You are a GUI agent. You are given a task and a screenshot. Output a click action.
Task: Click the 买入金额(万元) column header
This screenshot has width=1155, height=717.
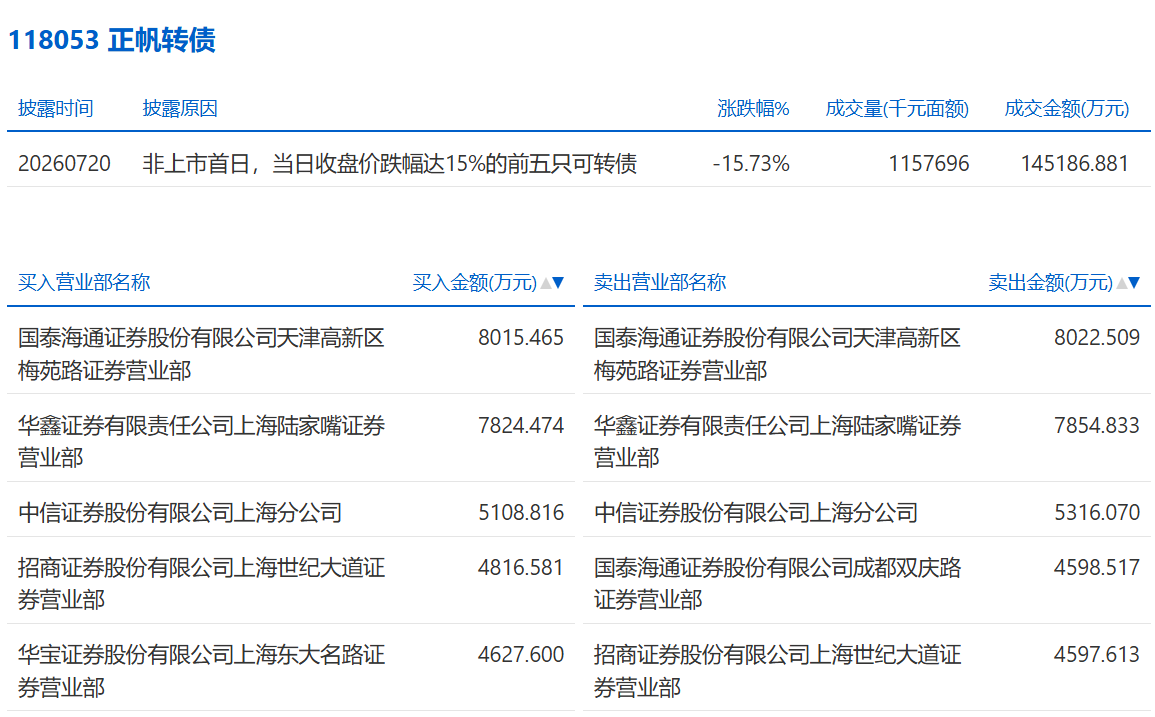tap(475, 282)
